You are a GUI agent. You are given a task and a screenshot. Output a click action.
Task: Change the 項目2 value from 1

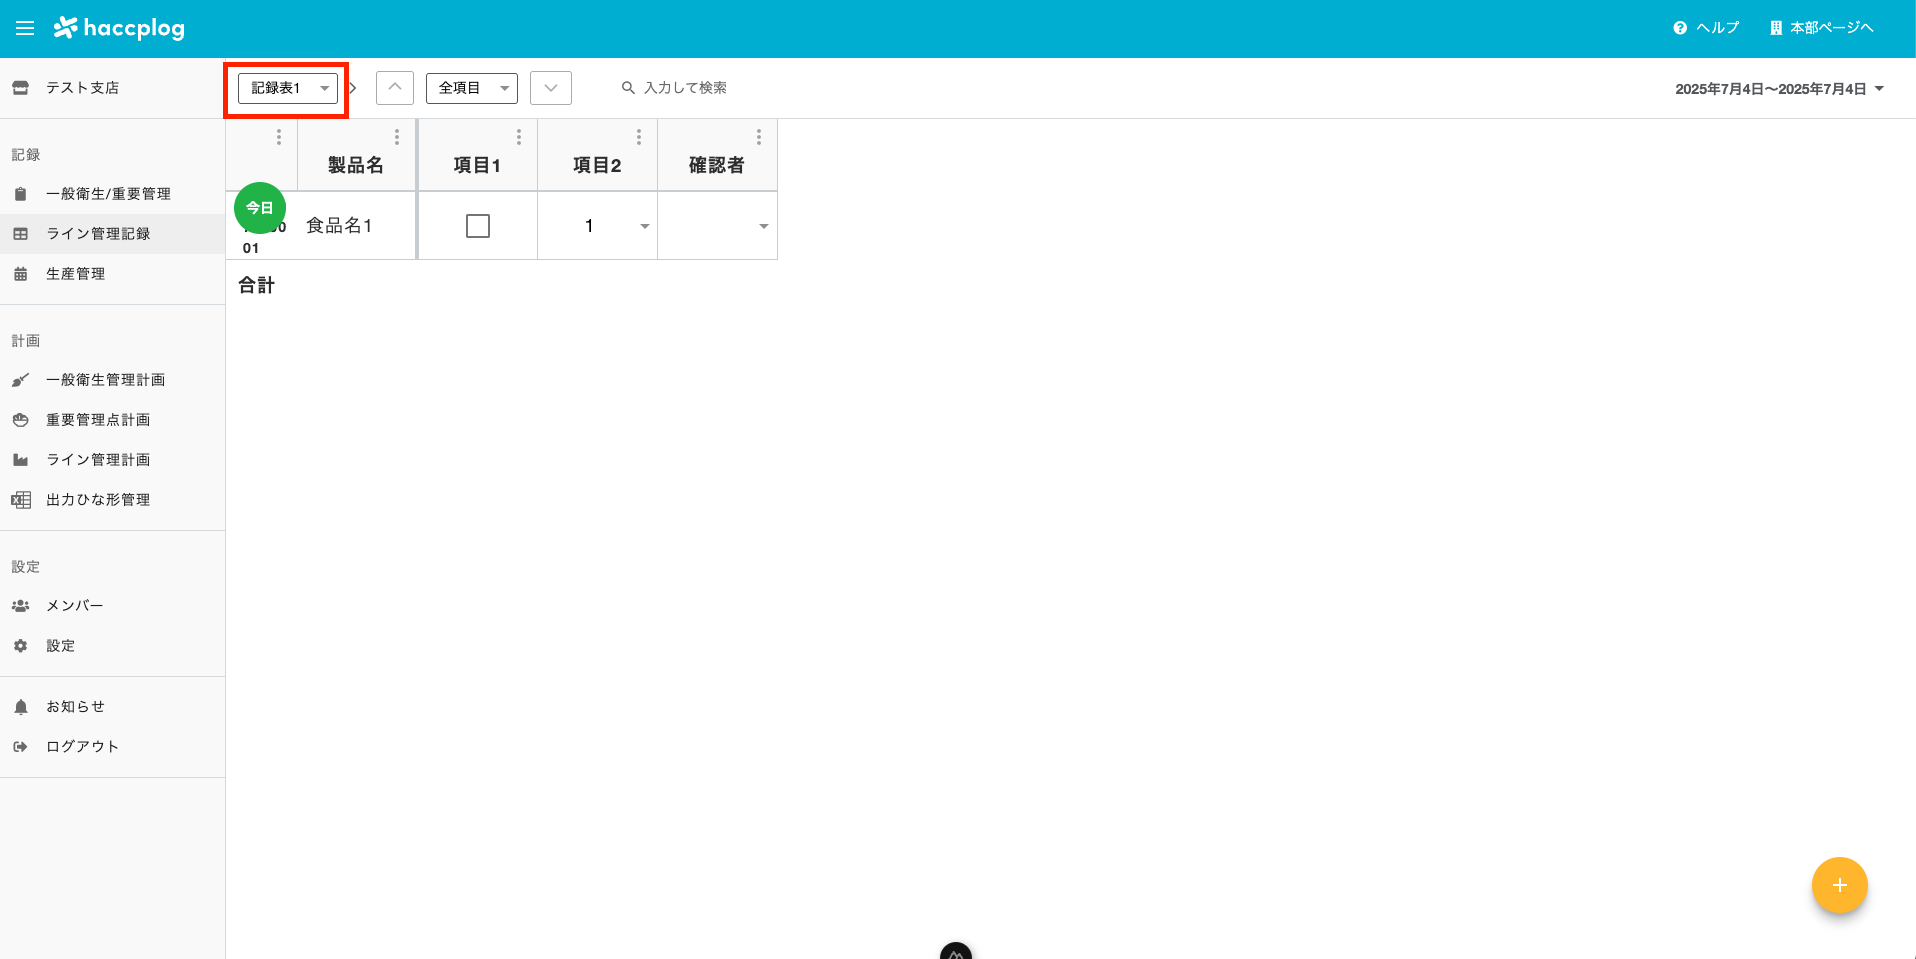644,226
